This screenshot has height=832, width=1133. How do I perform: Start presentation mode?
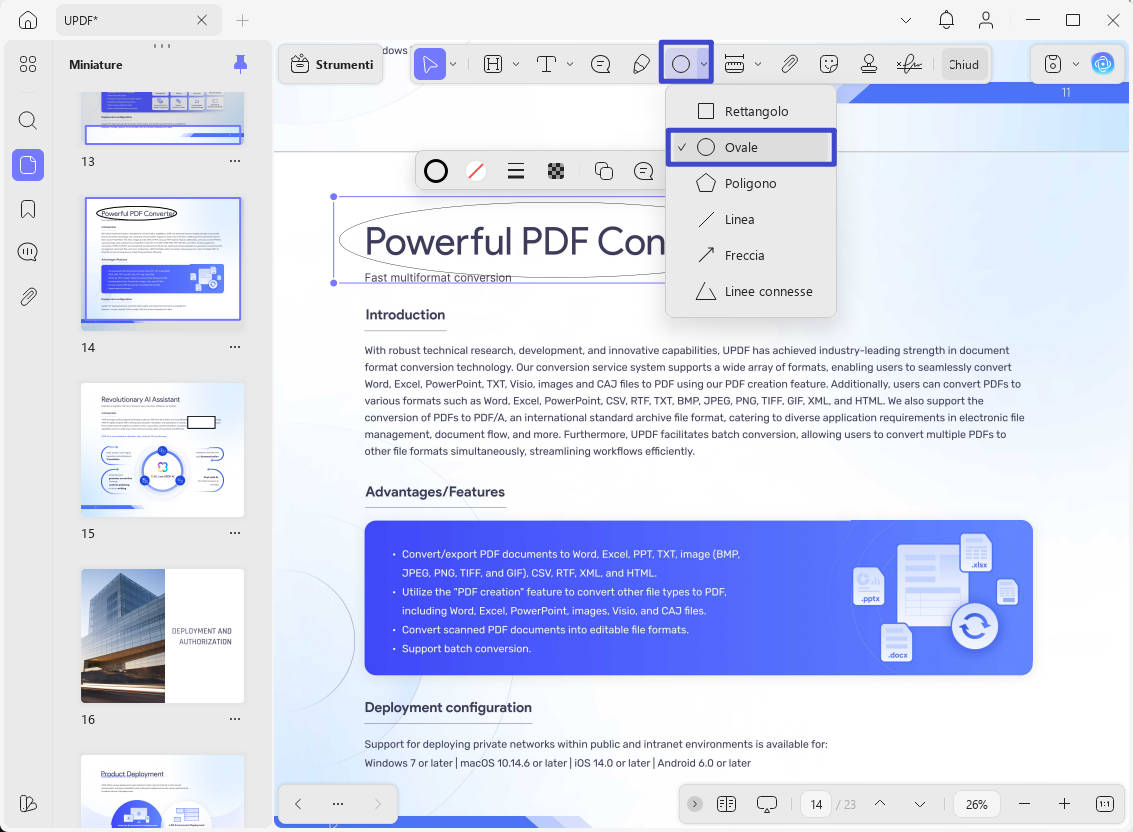click(x=767, y=804)
